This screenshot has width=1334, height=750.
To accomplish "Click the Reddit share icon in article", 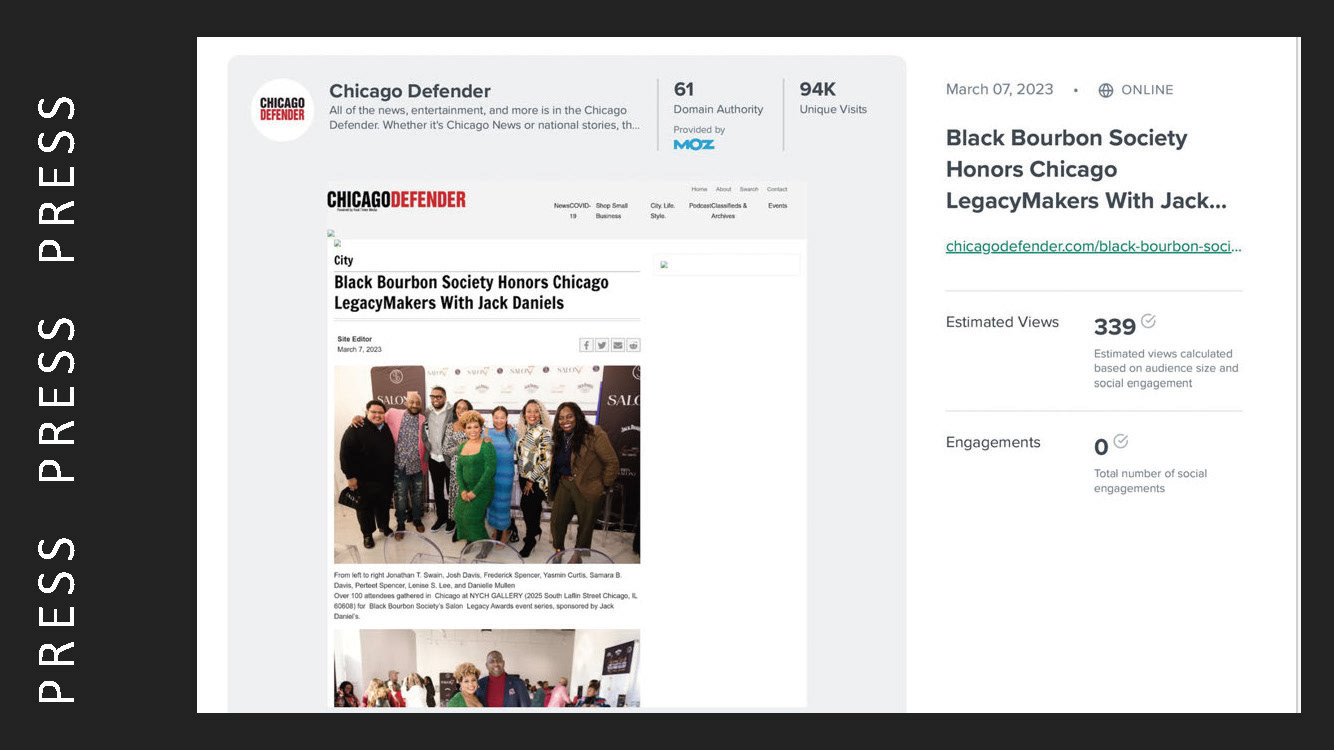I will [x=633, y=345].
